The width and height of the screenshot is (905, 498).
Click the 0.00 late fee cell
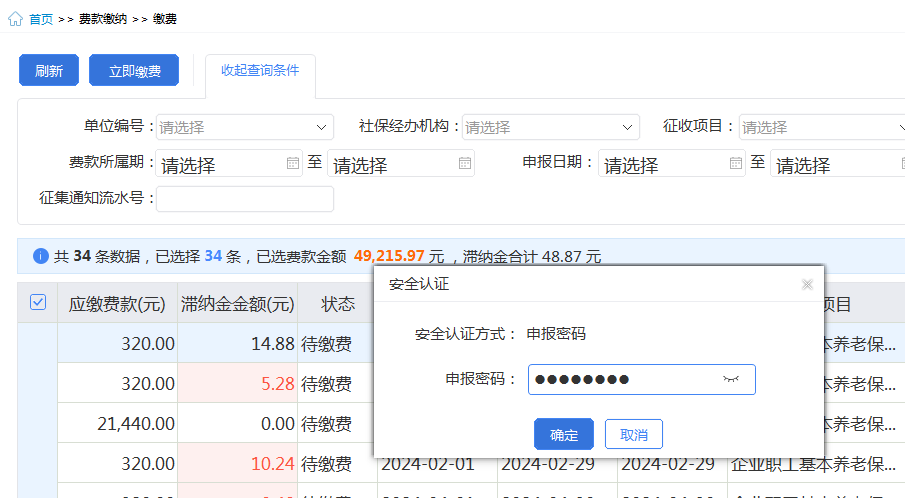pyautogui.click(x=237, y=424)
